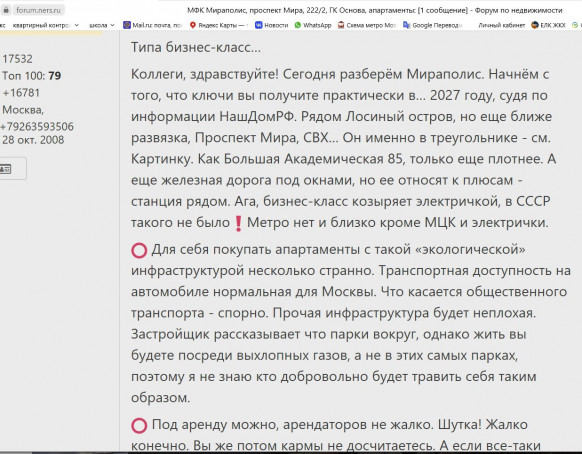Click the post heading Типа бизнес-класс
582x454 pixels.
(196, 47)
